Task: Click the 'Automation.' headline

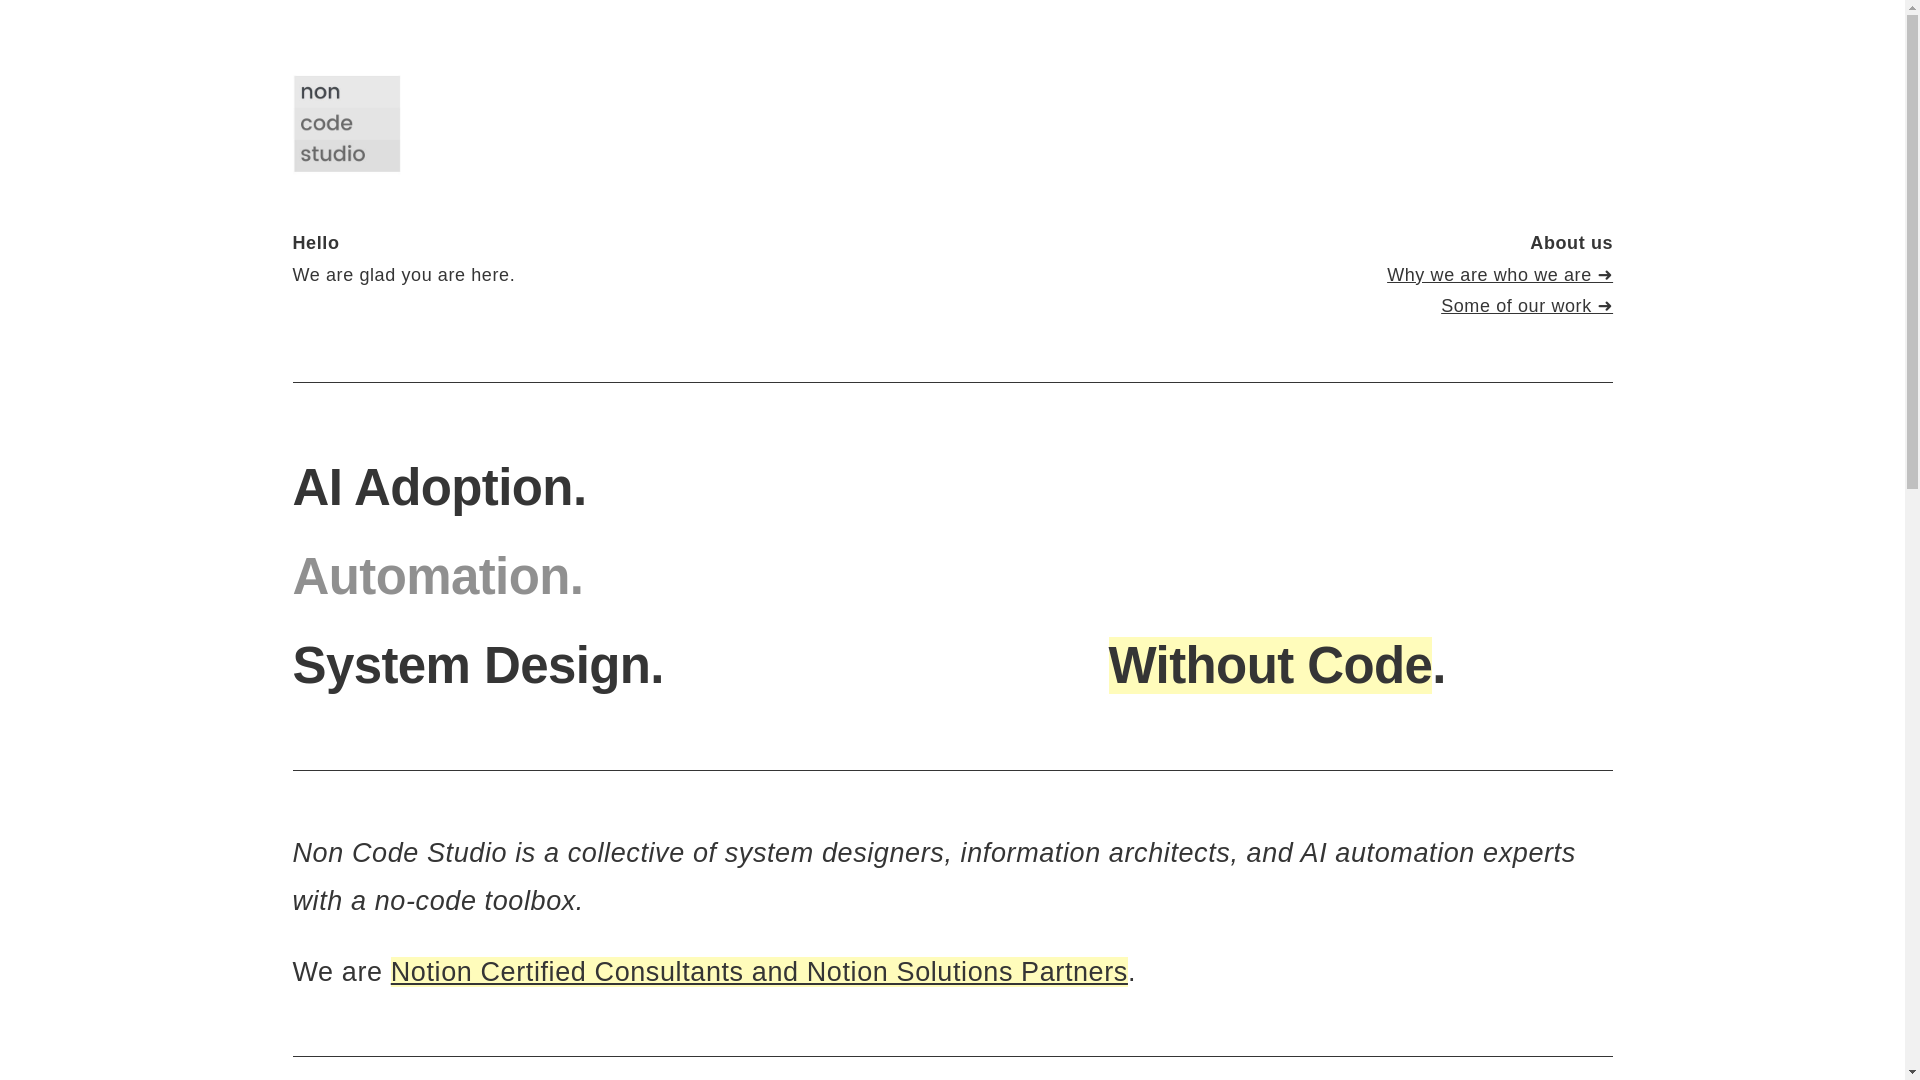Action: tap(437, 577)
